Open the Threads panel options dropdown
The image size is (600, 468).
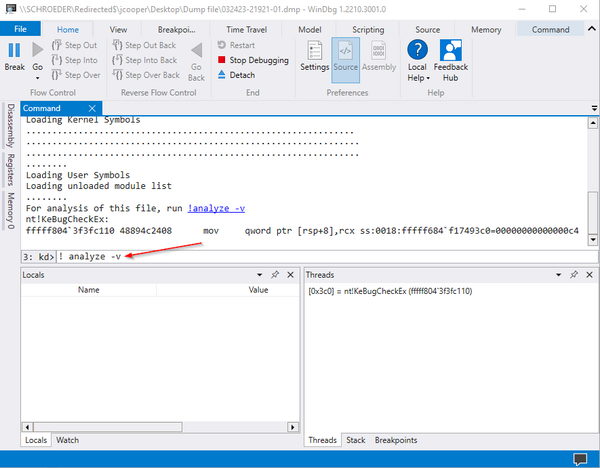tap(558, 275)
